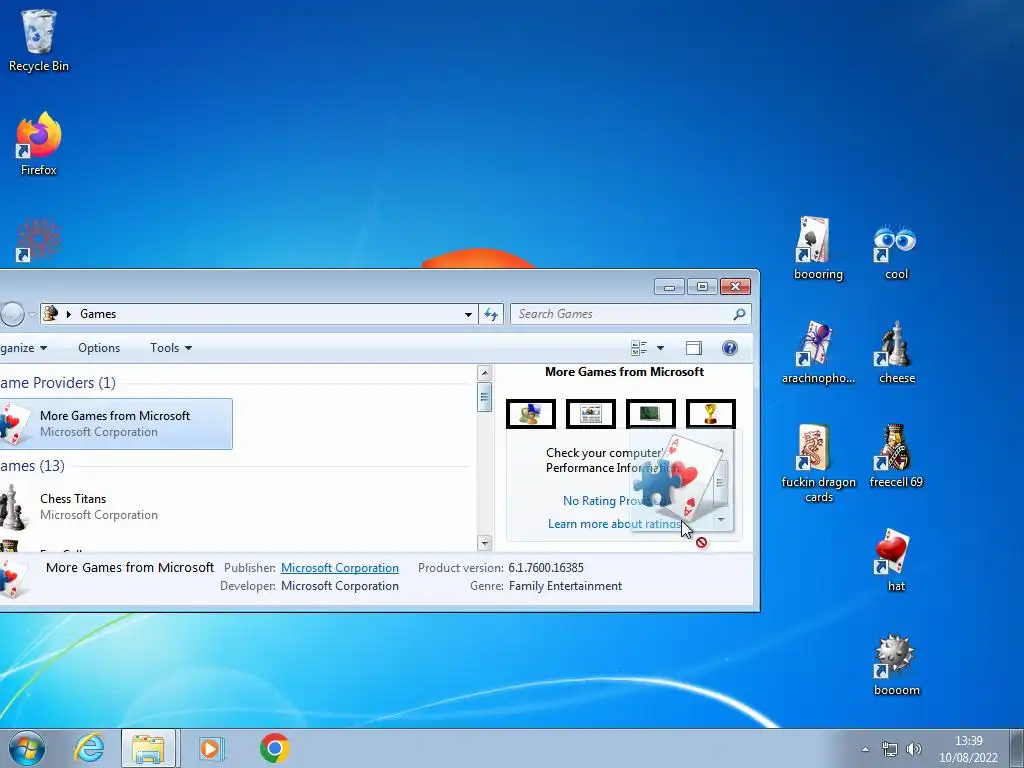Click the Windows Start orb
Viewport: 1024px width, 768px height.
[x=27, y=748]
